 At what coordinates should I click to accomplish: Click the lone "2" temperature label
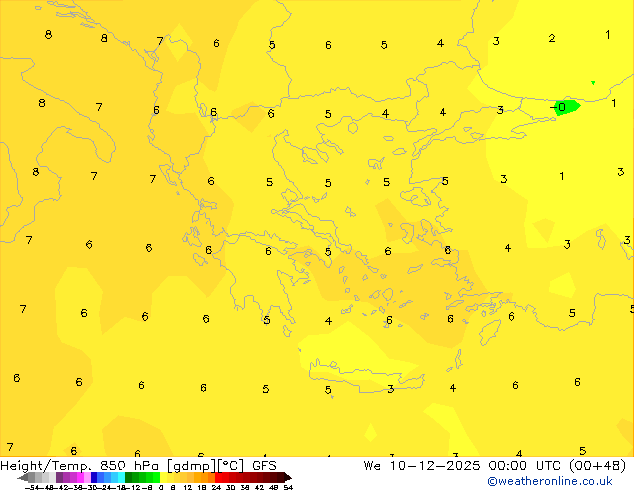click(x=552, y=38)
